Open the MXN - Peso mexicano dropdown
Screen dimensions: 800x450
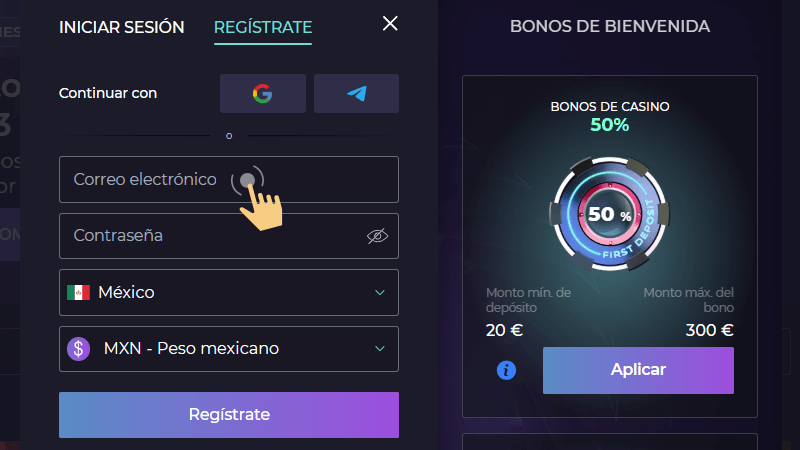click(228, 349)
